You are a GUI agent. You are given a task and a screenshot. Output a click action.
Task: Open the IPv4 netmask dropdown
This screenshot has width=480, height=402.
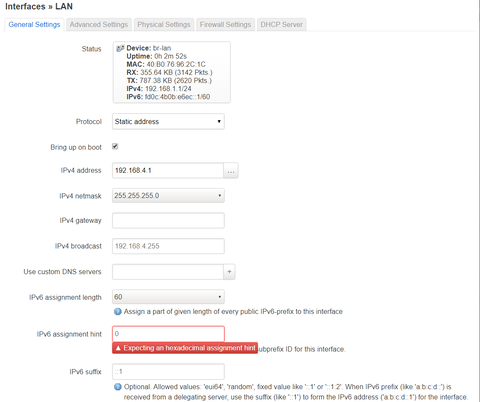pos(168,196)
